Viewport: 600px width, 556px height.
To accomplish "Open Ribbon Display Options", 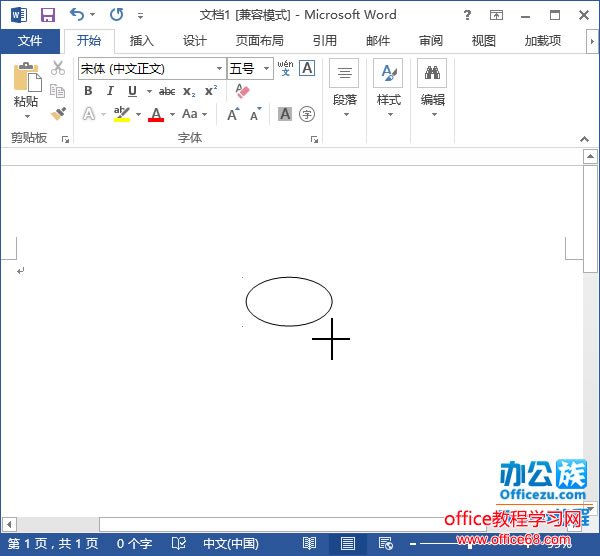I will coord(496,15).
